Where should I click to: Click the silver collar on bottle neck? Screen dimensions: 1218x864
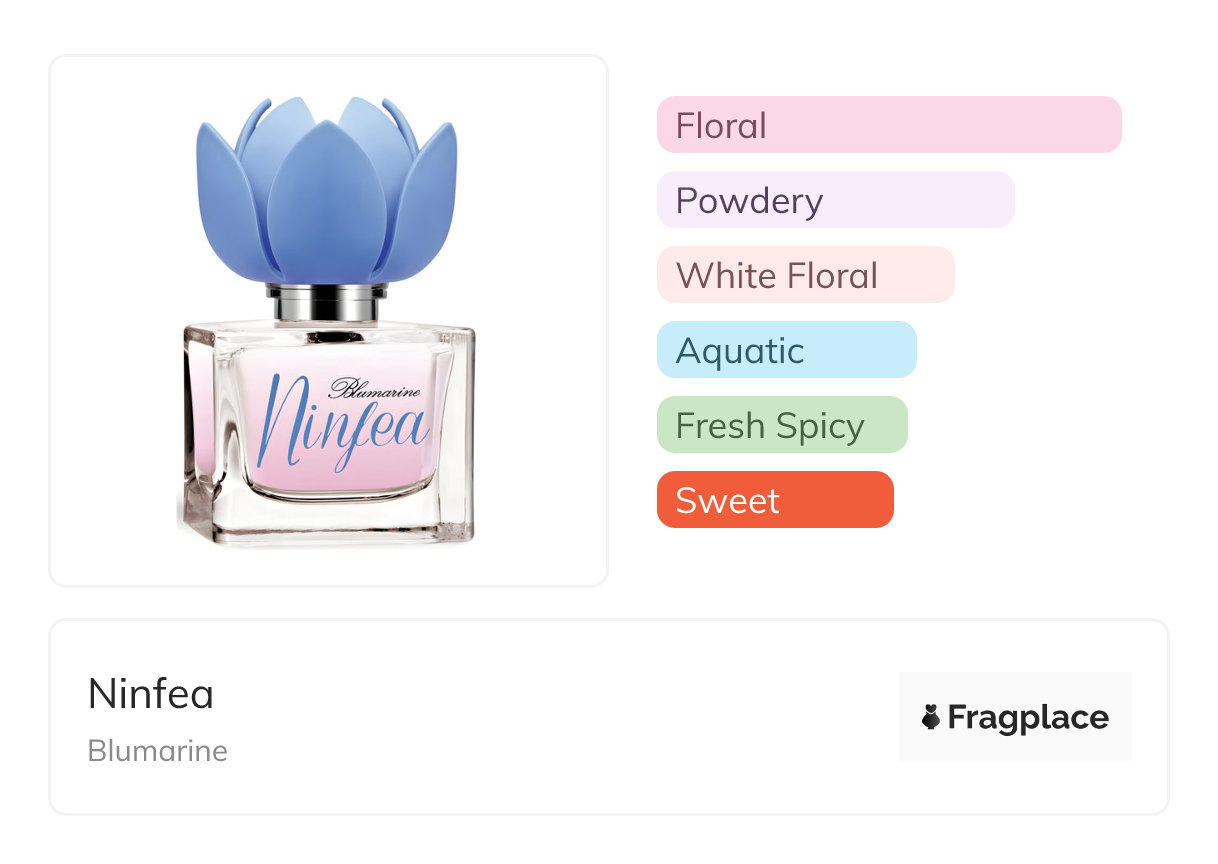(x=326, y=303)
